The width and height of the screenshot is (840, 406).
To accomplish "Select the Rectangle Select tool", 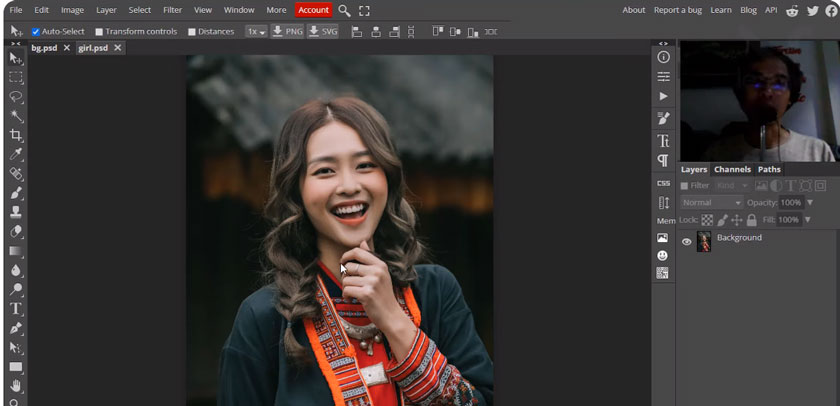I will click(x=16, y=78).
